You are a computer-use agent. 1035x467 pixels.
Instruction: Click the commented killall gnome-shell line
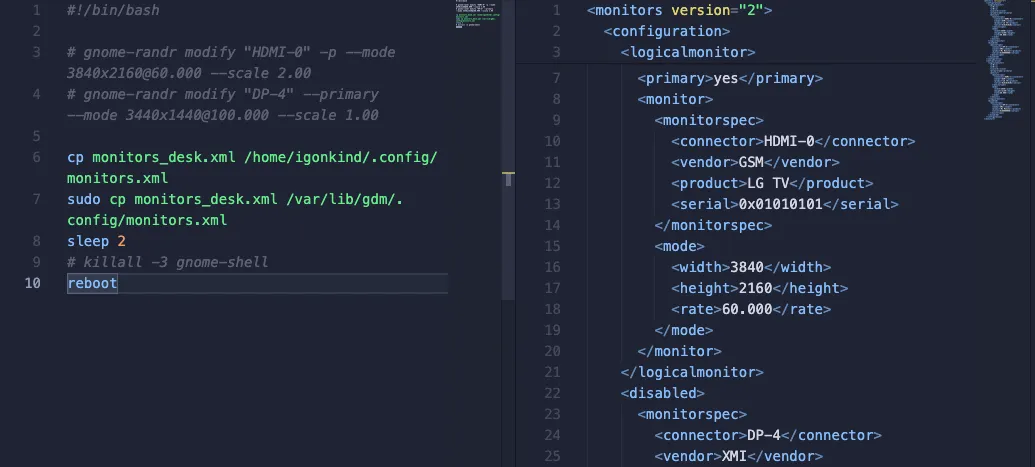(x=168, y=262)
